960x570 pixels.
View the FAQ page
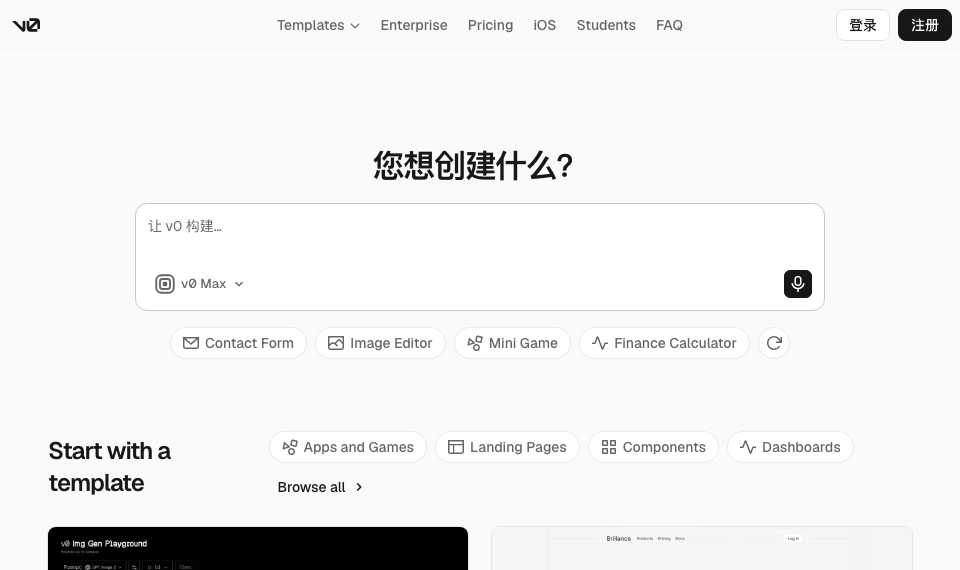tap(669, 25)
